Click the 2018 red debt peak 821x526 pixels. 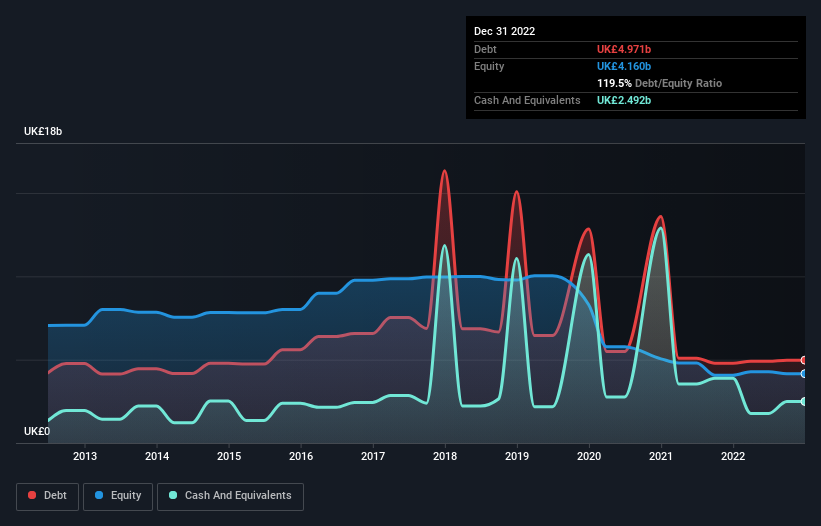[445, 171]
